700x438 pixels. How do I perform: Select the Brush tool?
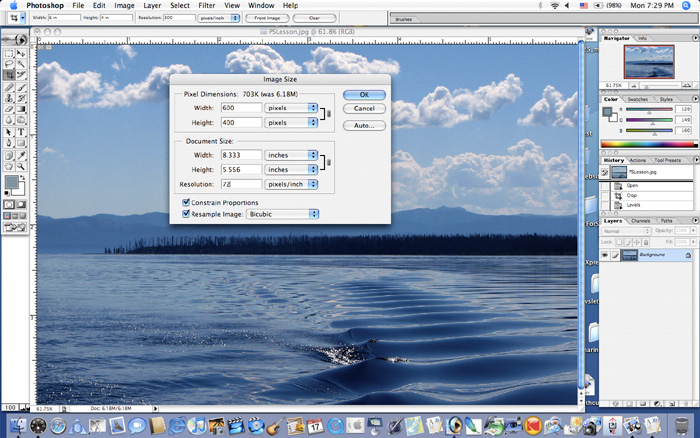click(21, 88)
